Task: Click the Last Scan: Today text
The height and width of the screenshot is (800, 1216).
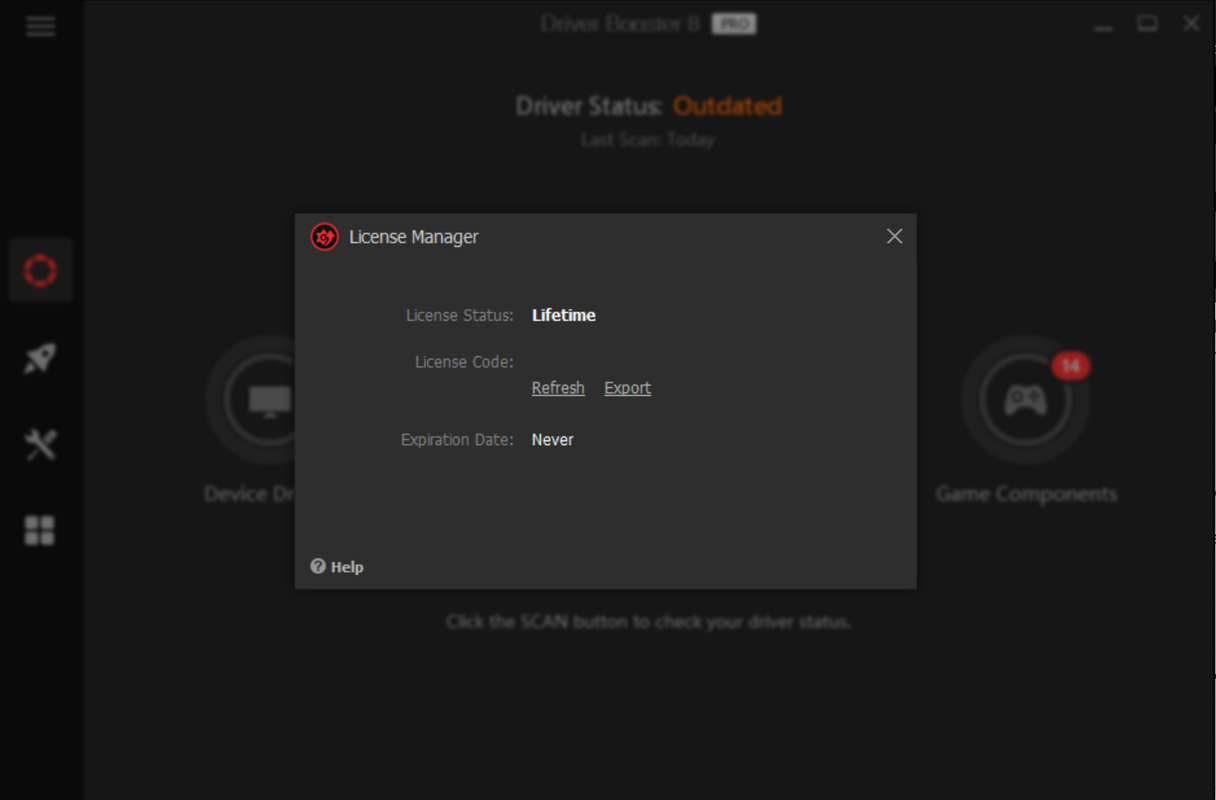Action: pos(648,140)
